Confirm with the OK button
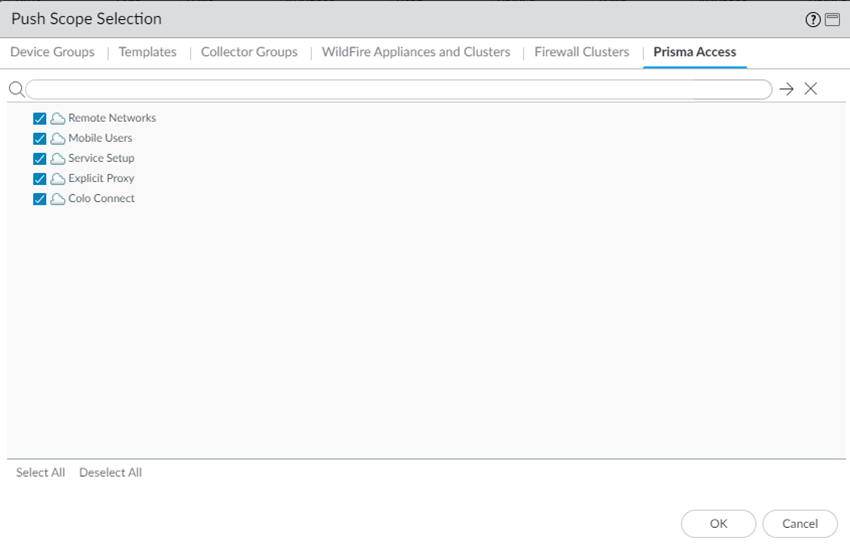The image size is (850, 550). point(718,523)
